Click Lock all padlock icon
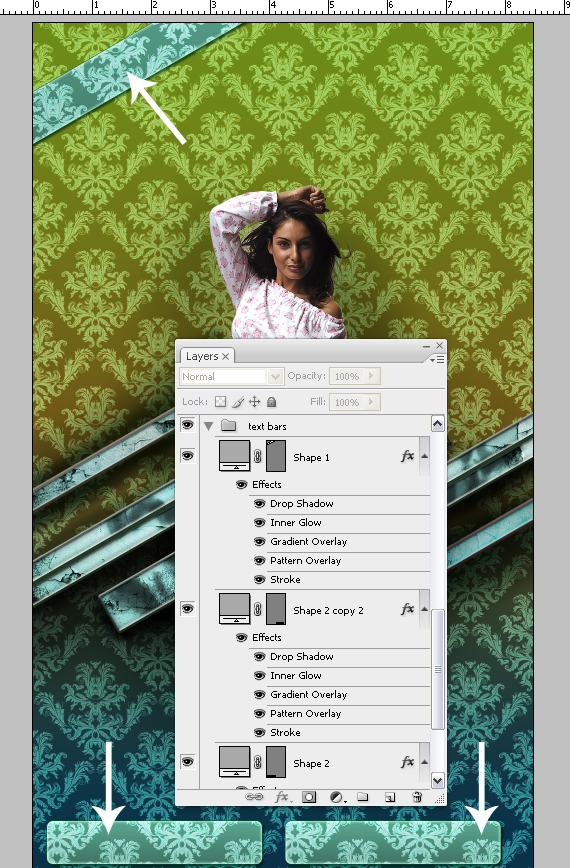The image size is (570, 868). [272, 402]
